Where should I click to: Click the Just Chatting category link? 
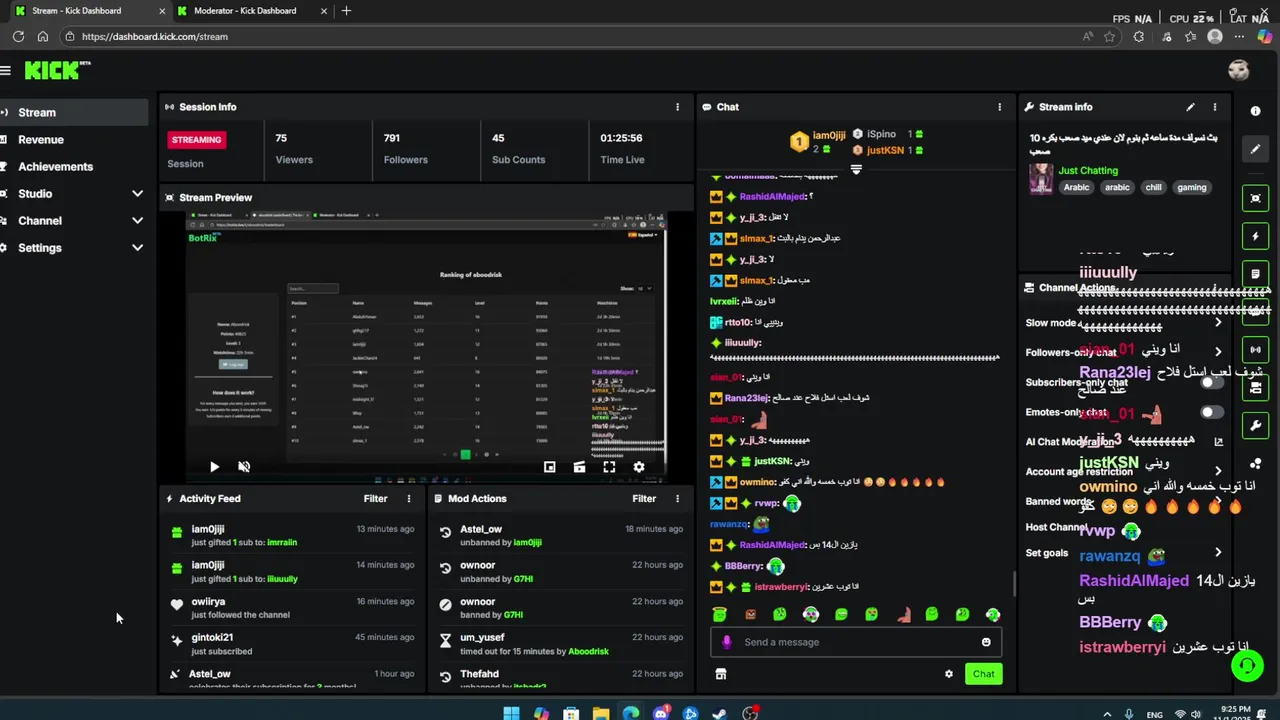click(x=1088, y=171)
